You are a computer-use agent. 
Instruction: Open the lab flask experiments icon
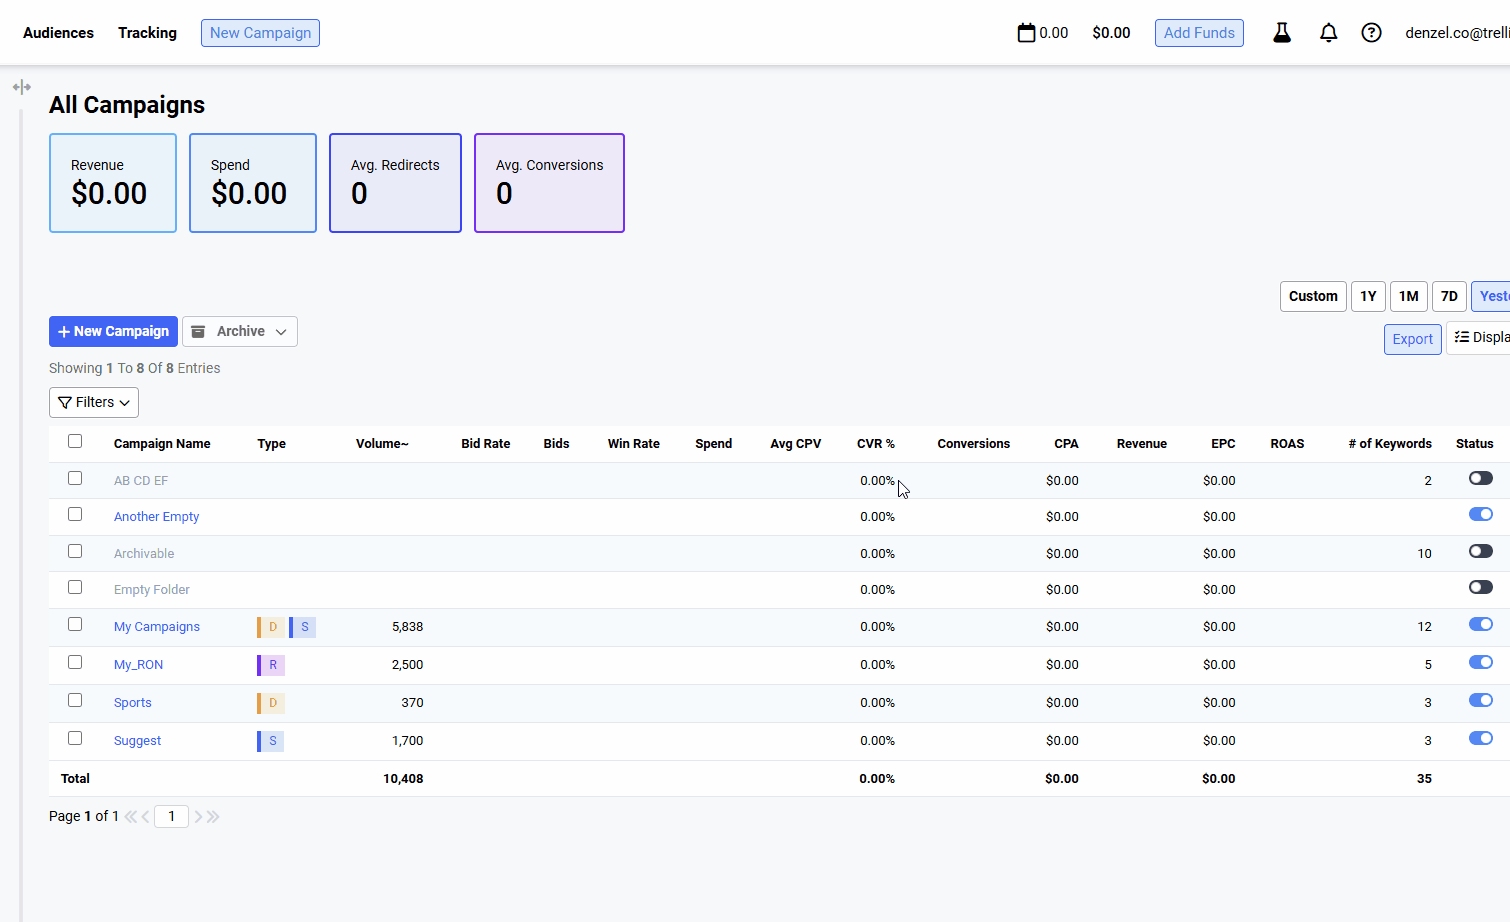click(x=1281, y=33)
